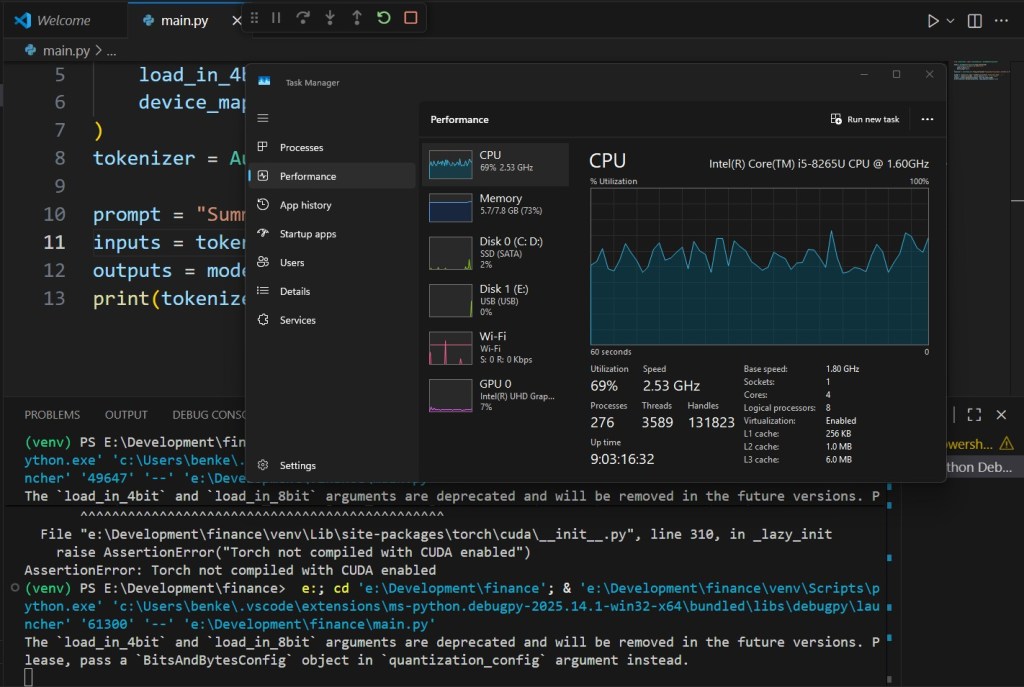Open Processes in Task Manager
Screen dimensions: 1024x687
332,148
